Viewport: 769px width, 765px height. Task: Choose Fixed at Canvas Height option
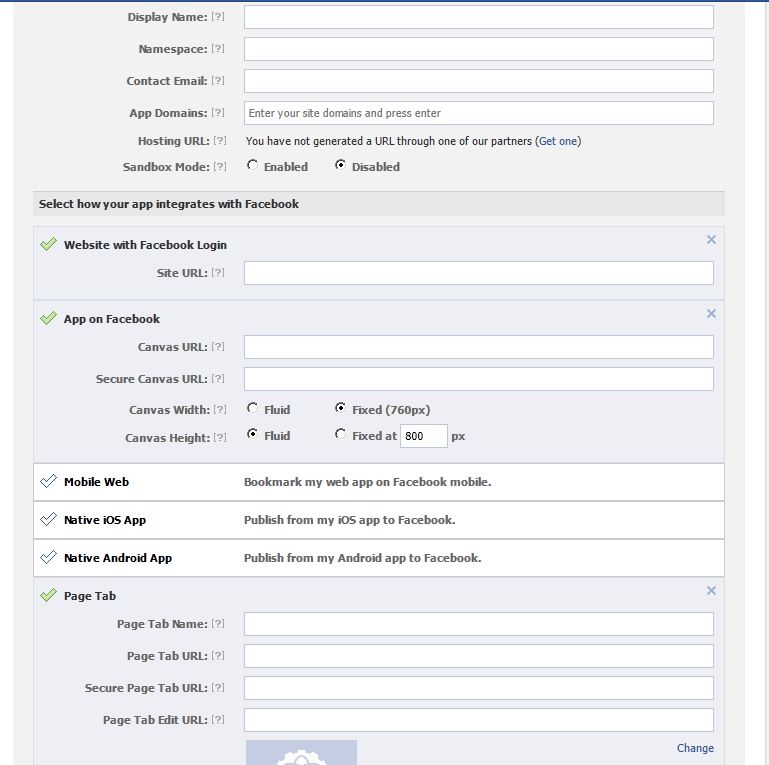point(340,434)
